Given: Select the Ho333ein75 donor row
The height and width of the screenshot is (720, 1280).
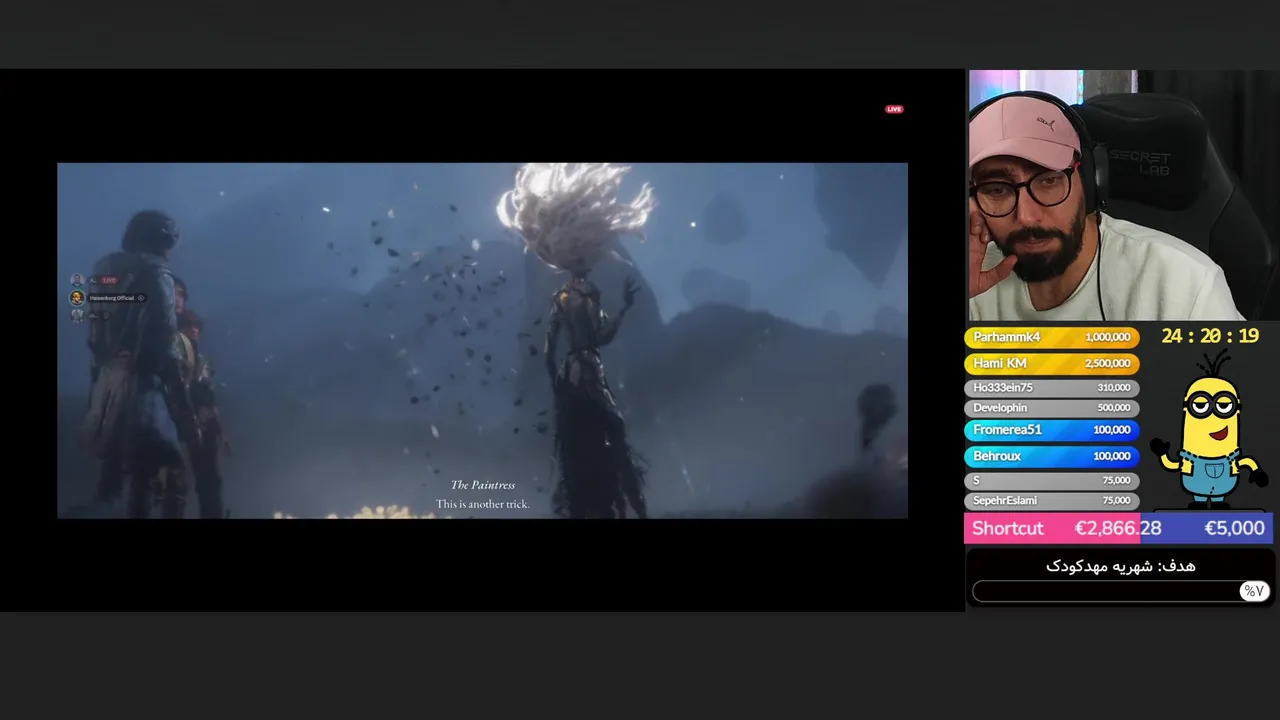Looking at the screenshot, I should 1051,387.
